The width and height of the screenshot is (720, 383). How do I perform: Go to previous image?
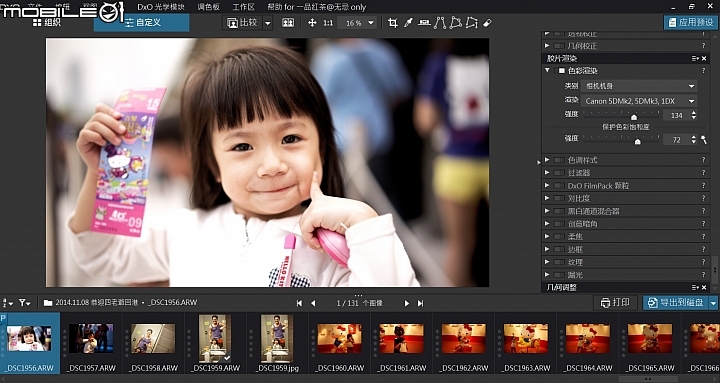click(x=313, y=303)
